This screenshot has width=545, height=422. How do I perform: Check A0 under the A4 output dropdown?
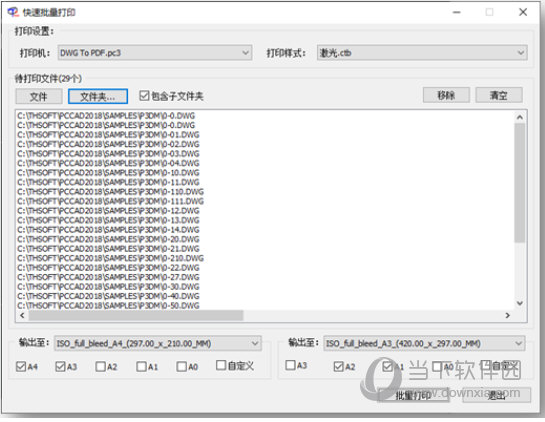(181, 366)
